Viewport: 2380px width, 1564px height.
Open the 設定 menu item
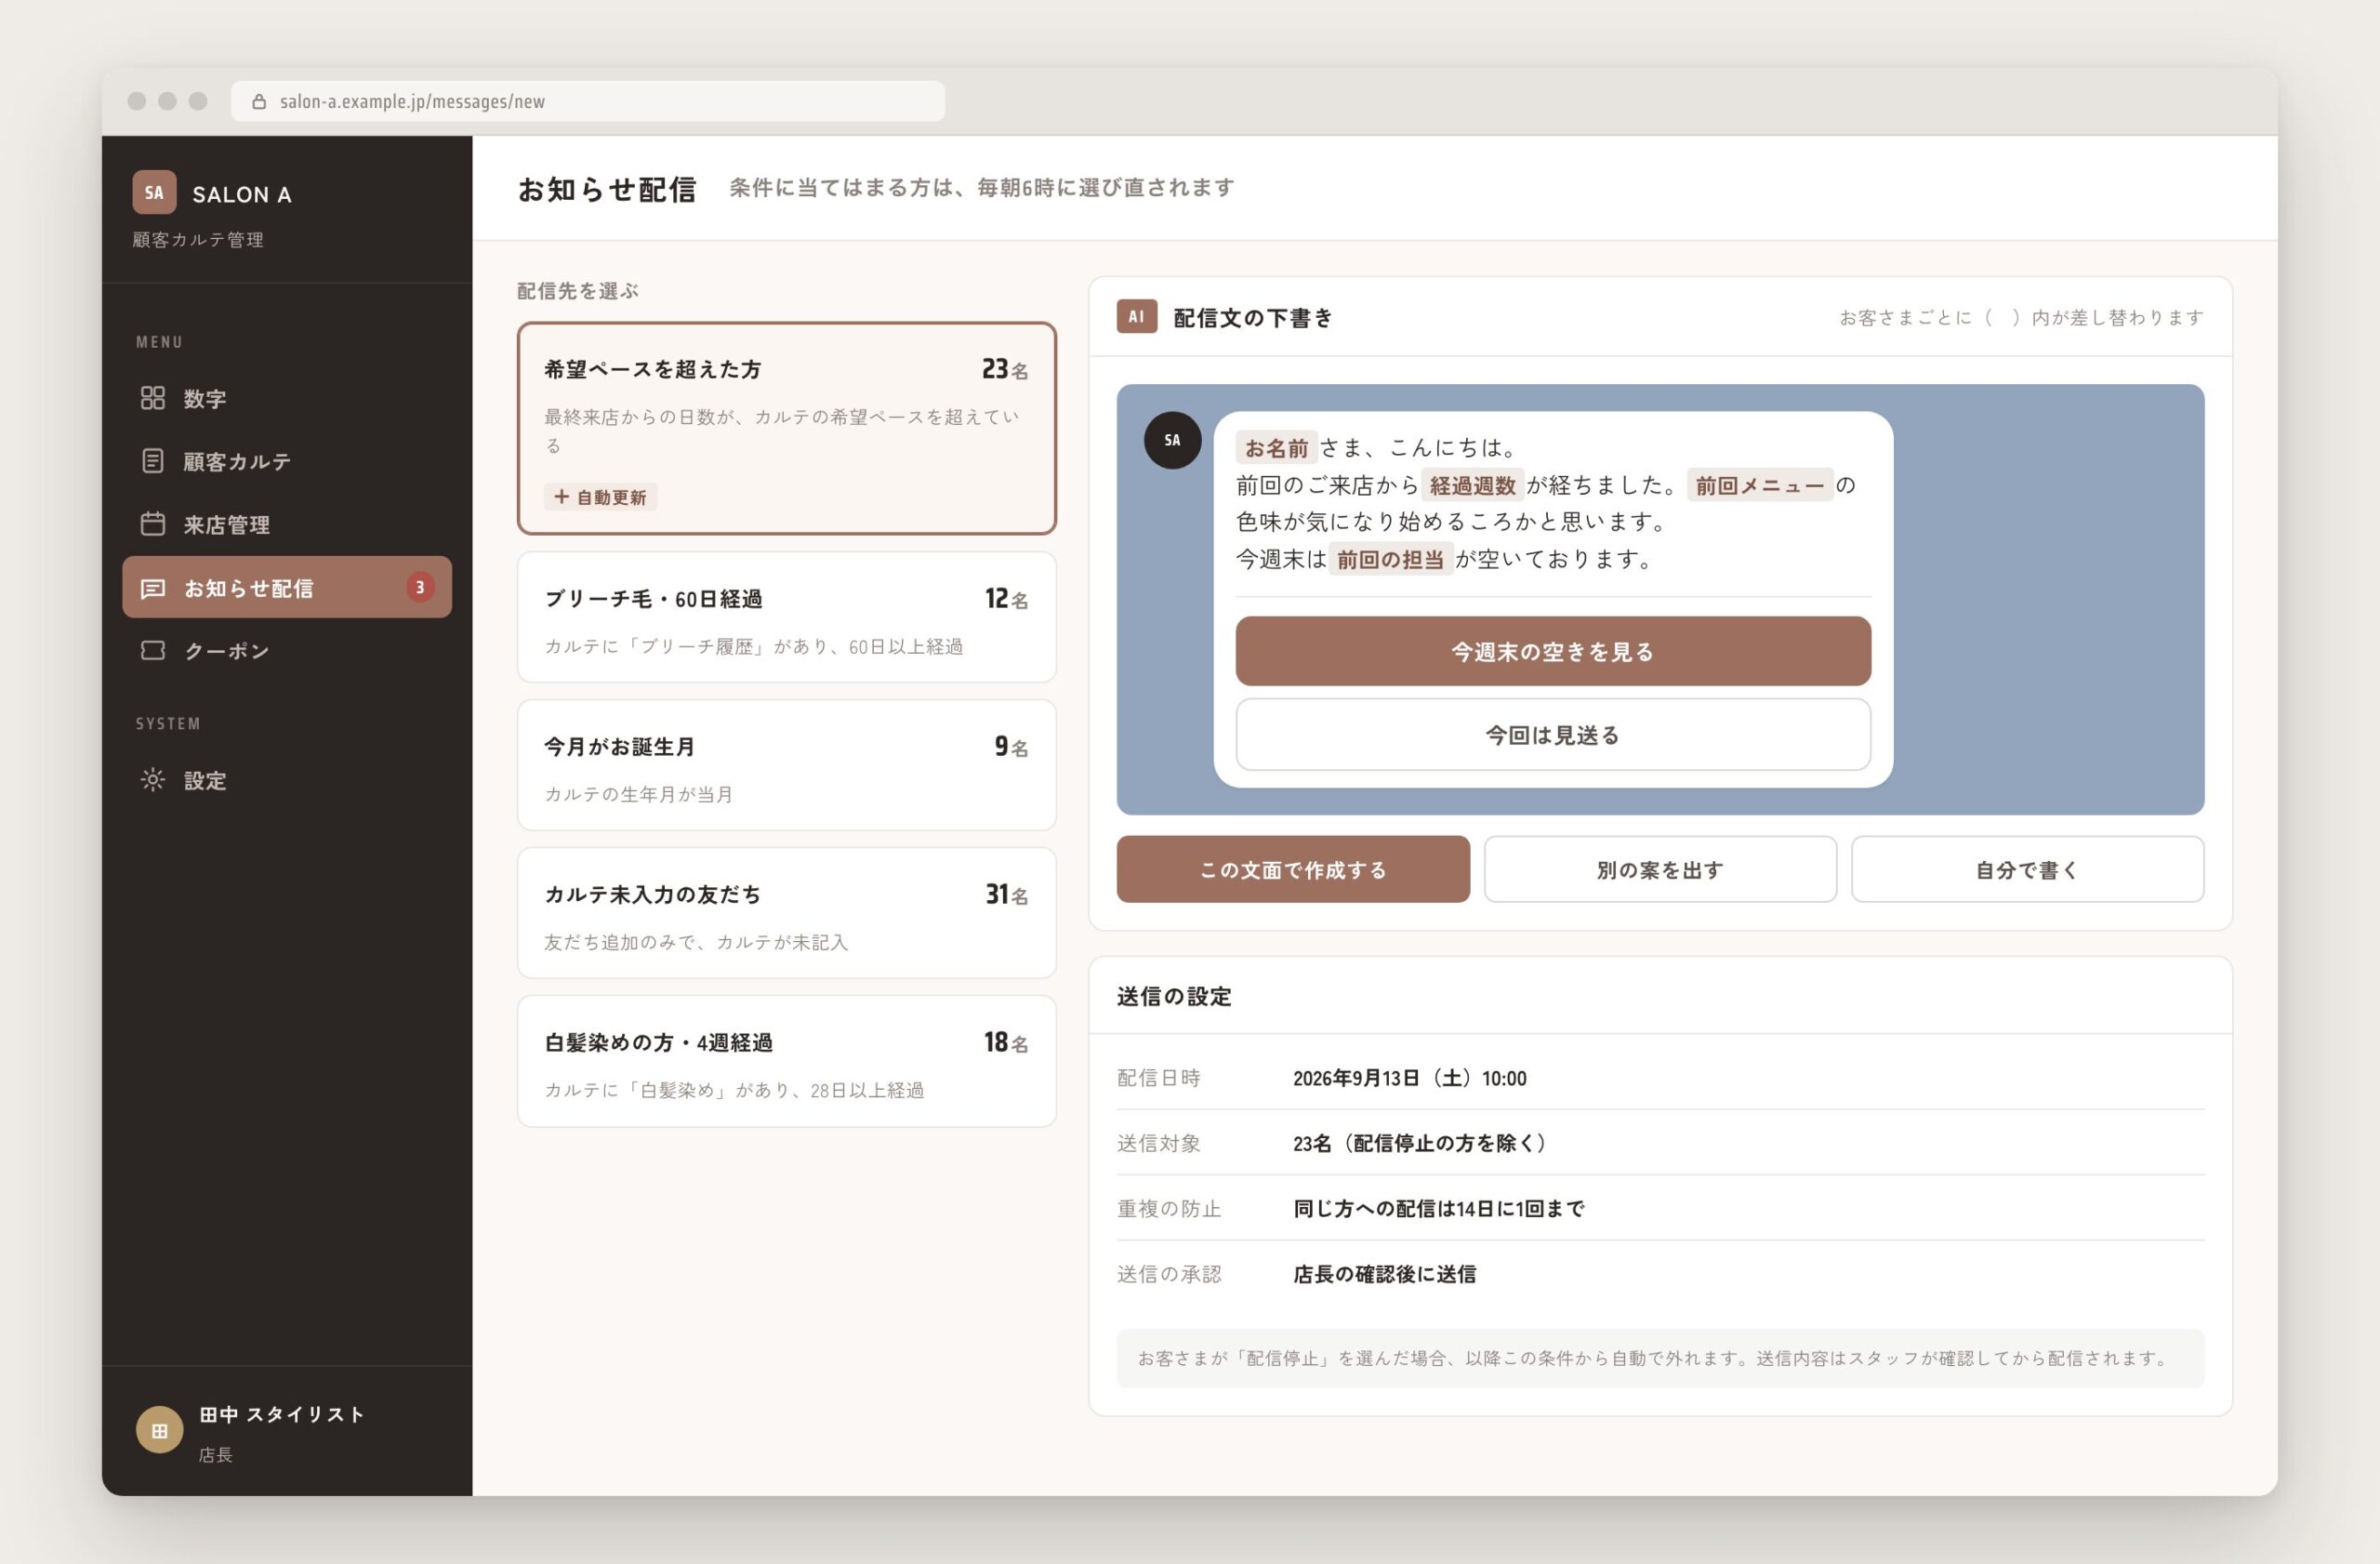(x=287, y=780)
